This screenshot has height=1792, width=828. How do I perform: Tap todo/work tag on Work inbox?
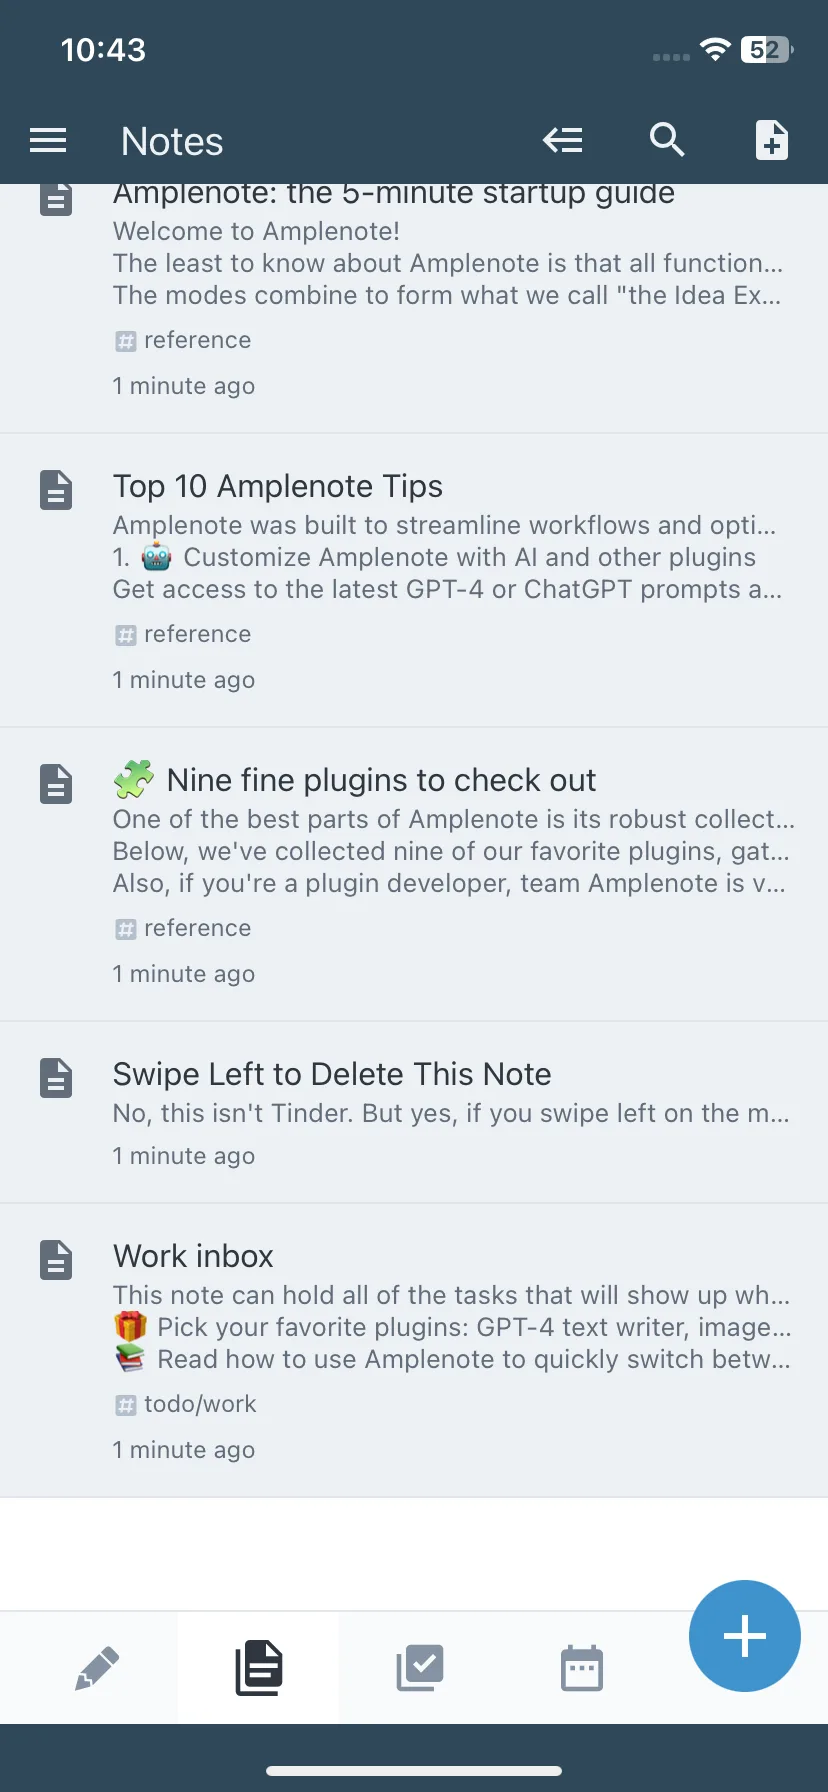[x=185, y=1404]
